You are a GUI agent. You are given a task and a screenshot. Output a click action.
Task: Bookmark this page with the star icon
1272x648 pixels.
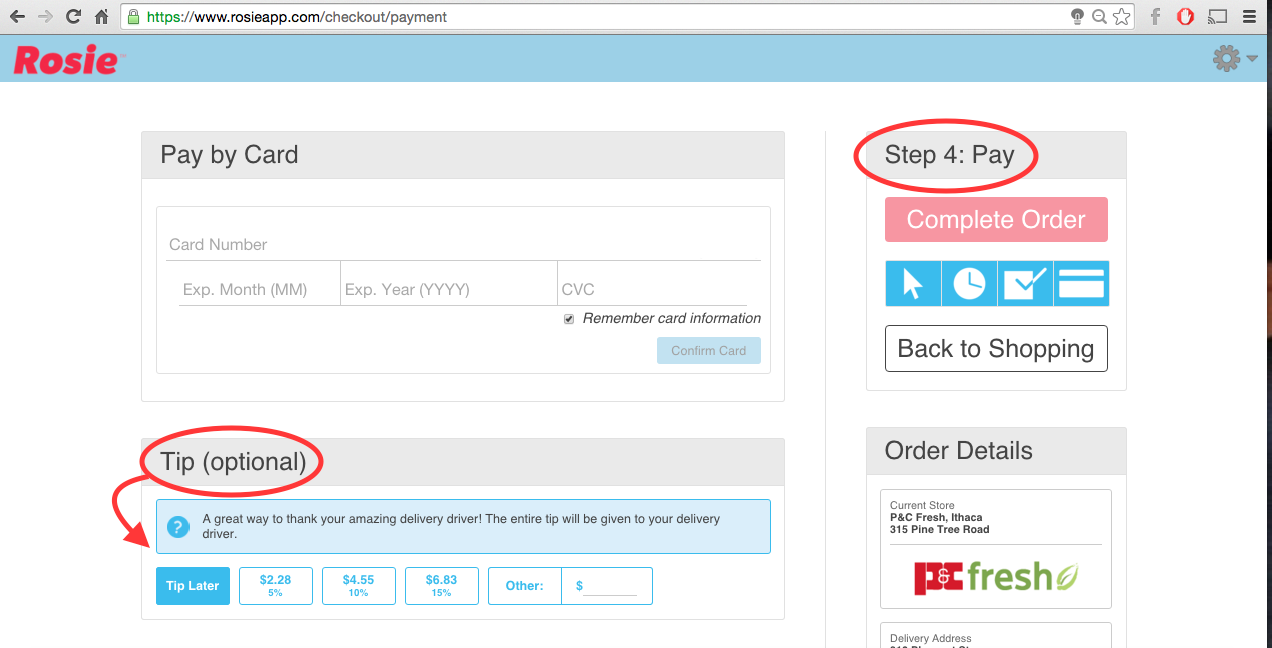click(1122, 17)
